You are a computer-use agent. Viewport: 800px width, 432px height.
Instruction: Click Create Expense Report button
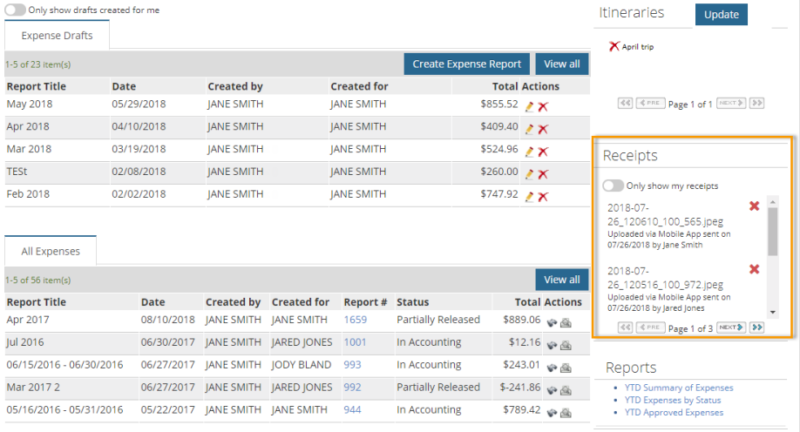467,64
